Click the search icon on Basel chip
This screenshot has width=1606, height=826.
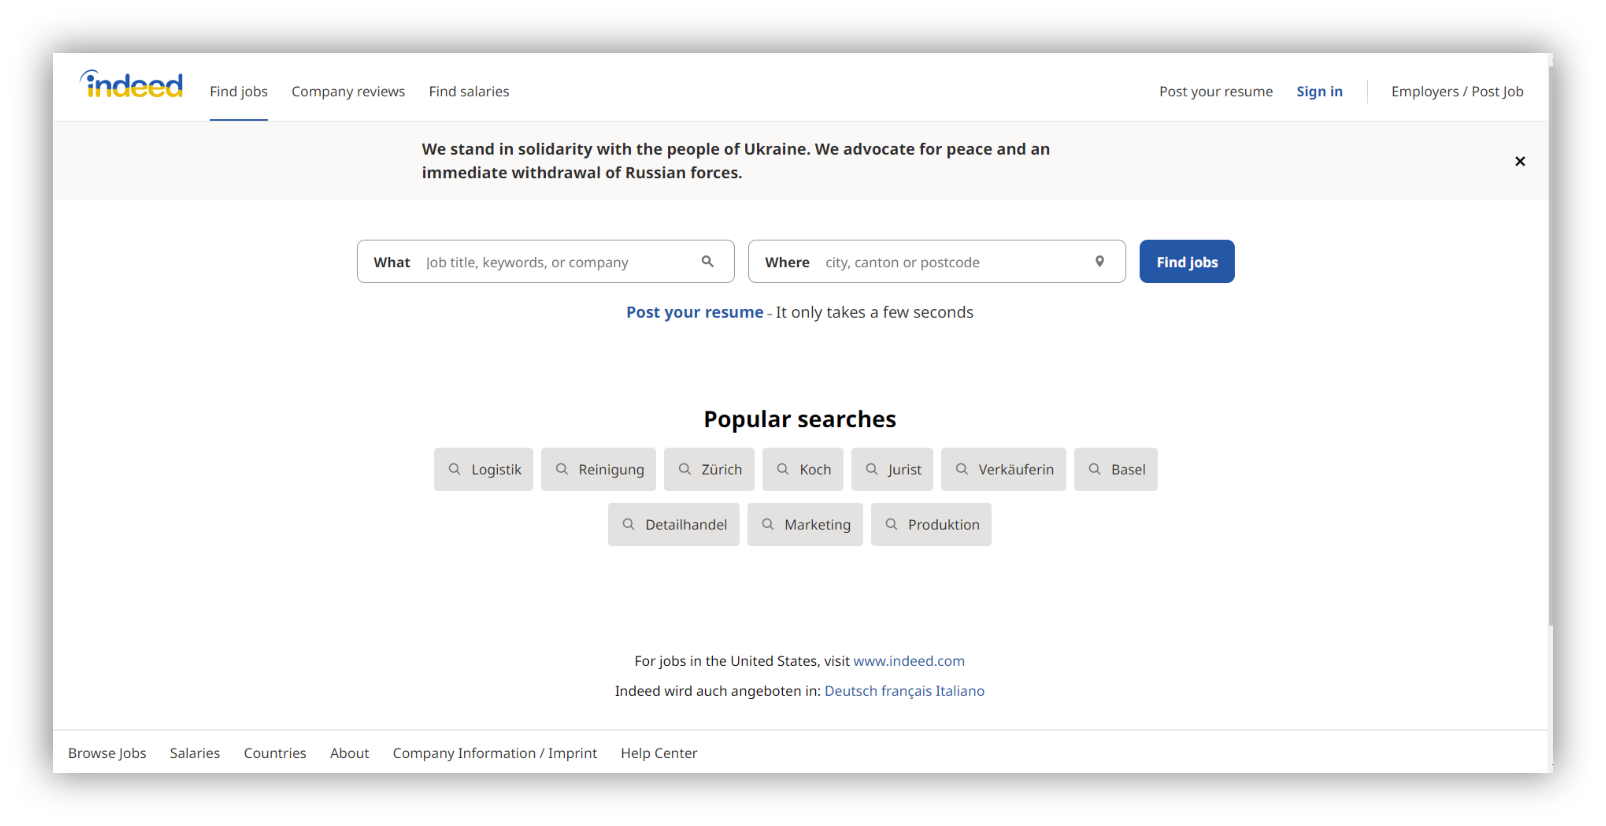click(x=1094, y=469)
